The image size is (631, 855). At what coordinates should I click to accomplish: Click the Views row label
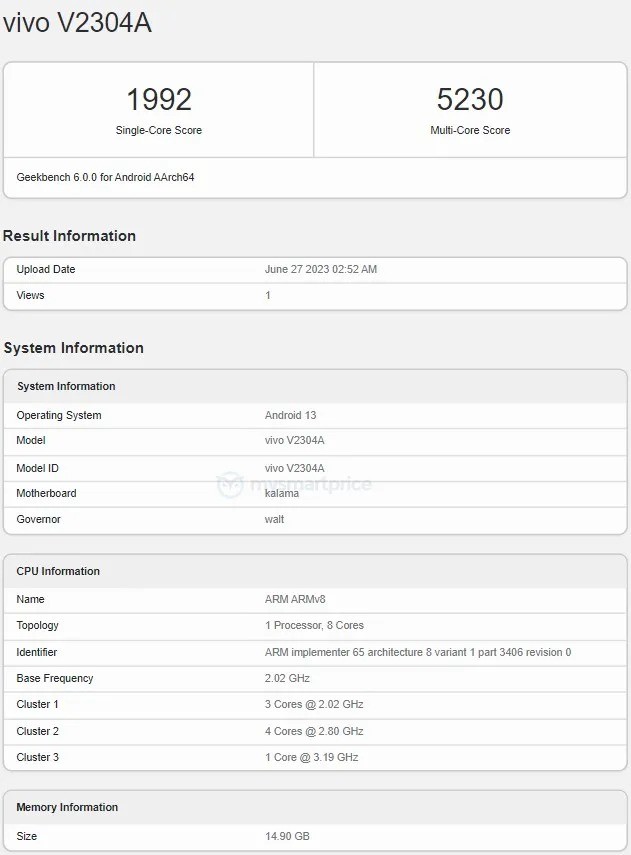30,295
